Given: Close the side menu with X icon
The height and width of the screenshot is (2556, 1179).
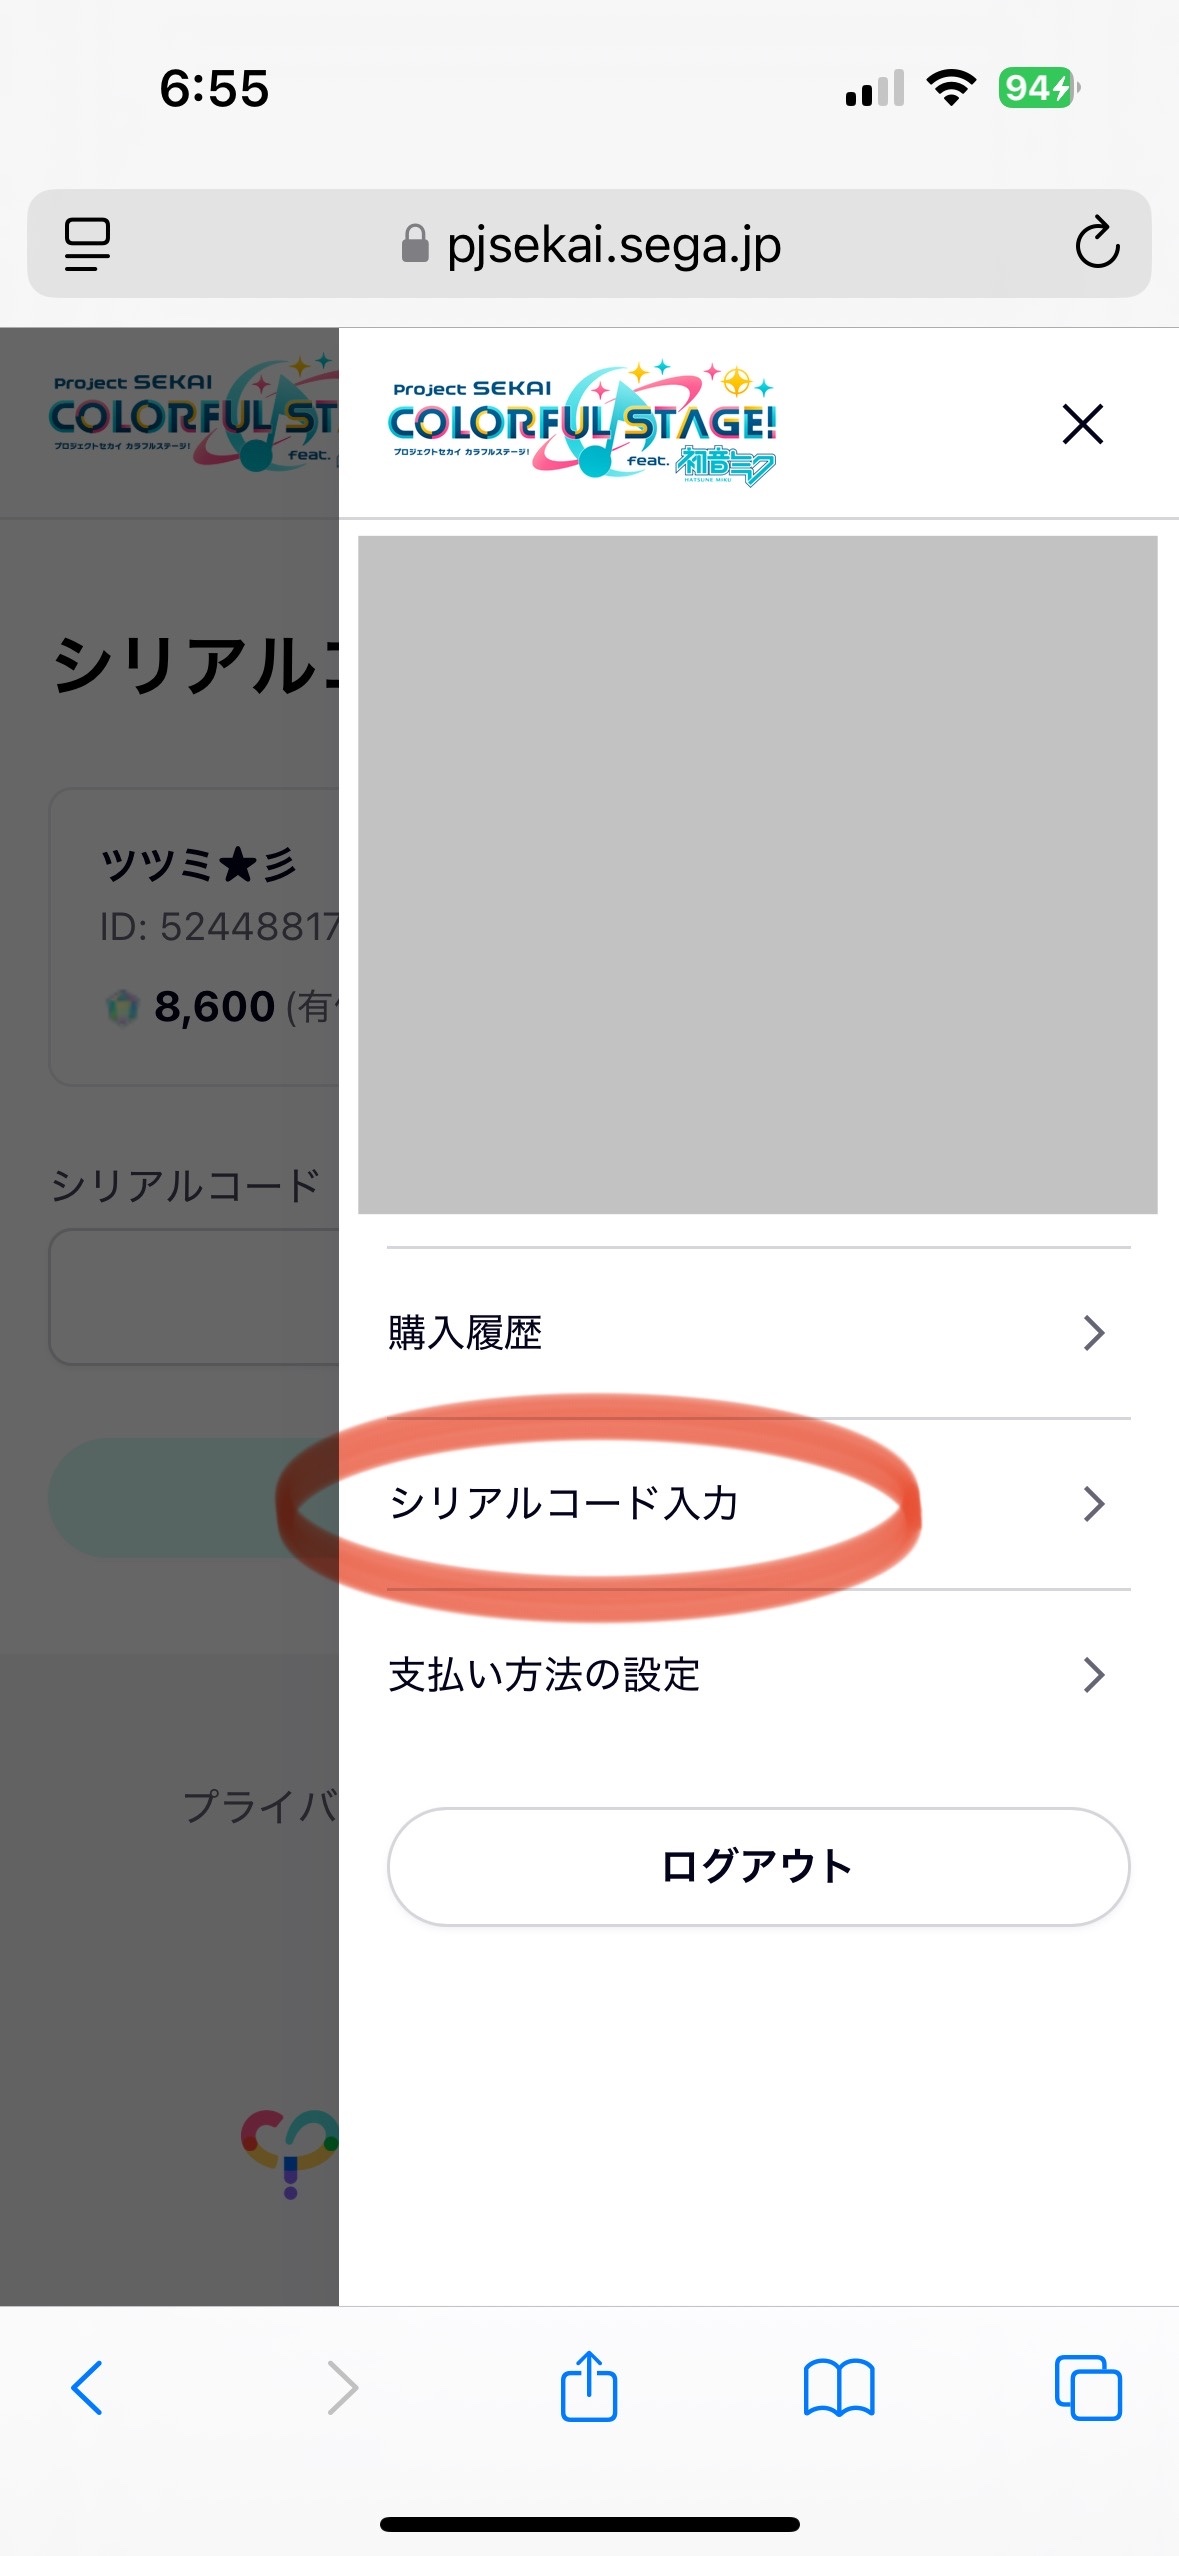Looking at the screenshot, I should pos(1082,424).
